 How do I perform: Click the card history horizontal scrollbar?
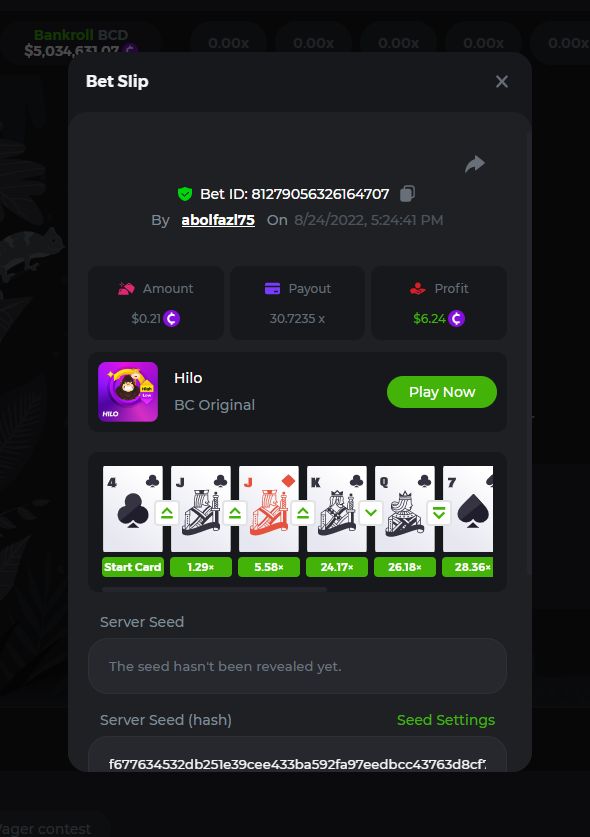tap(214, 589)
